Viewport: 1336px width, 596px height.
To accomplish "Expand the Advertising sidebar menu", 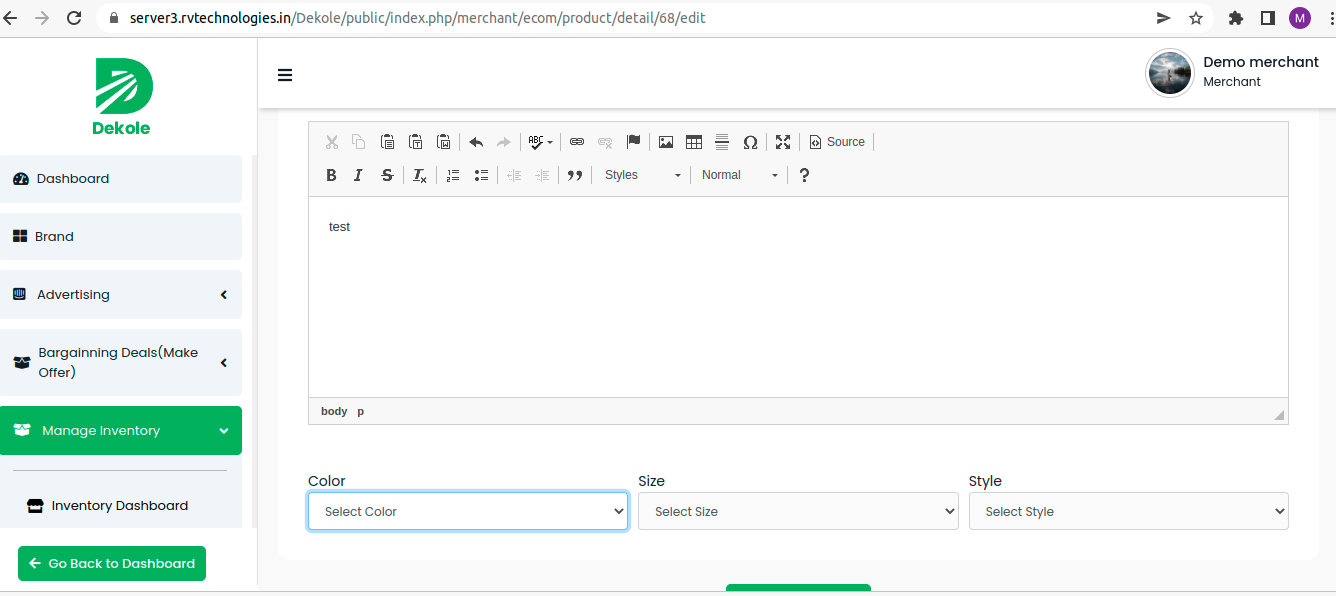I will 120,295.
